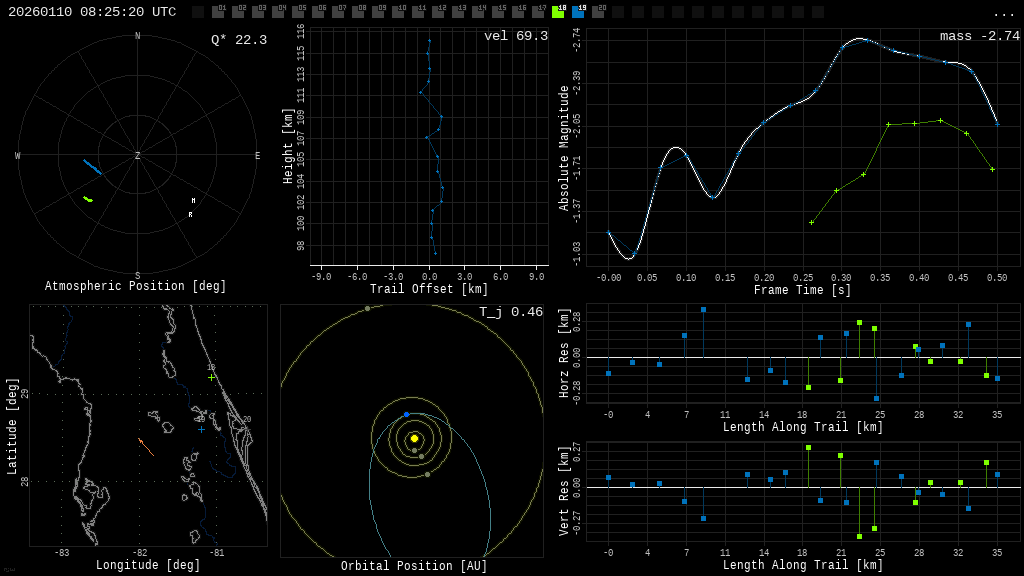Image resolution: width=1024 pixels, height=576 pixels.
Task: Open the three-dot overflow menu
Action: [x=1003, y=14]
